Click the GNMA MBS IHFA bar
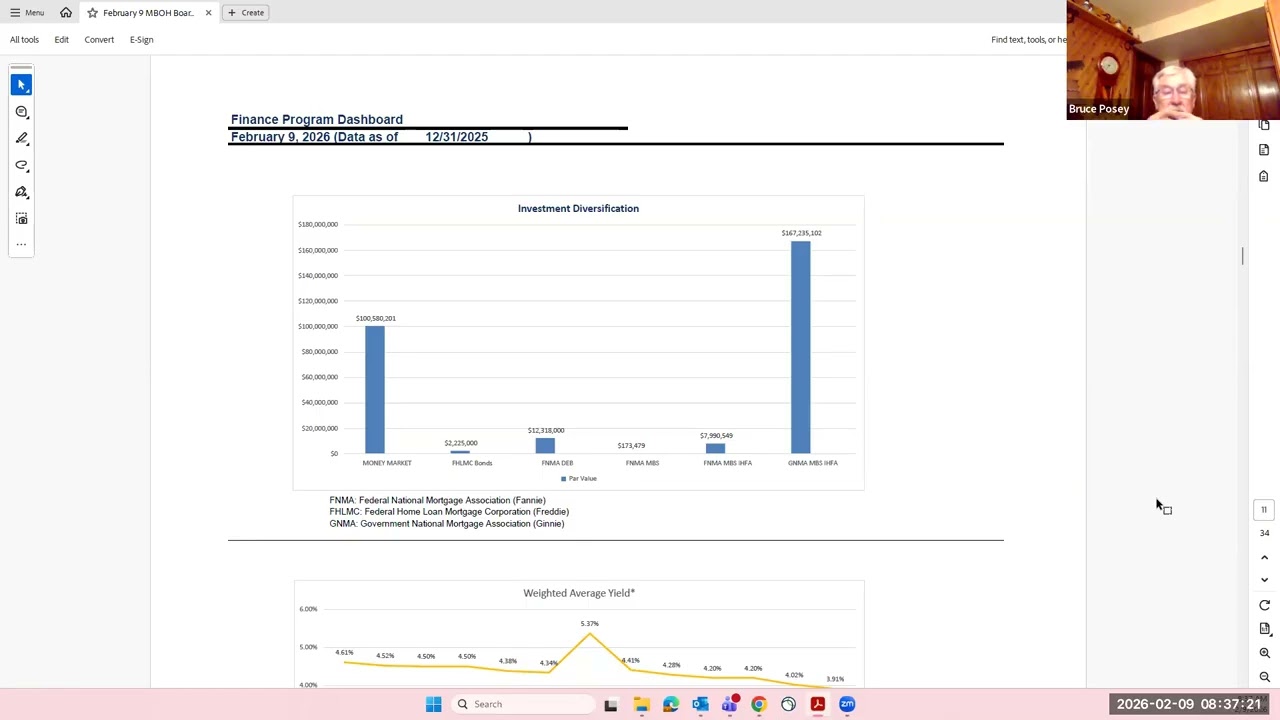 pyautogui.click(x=801, y=347)
